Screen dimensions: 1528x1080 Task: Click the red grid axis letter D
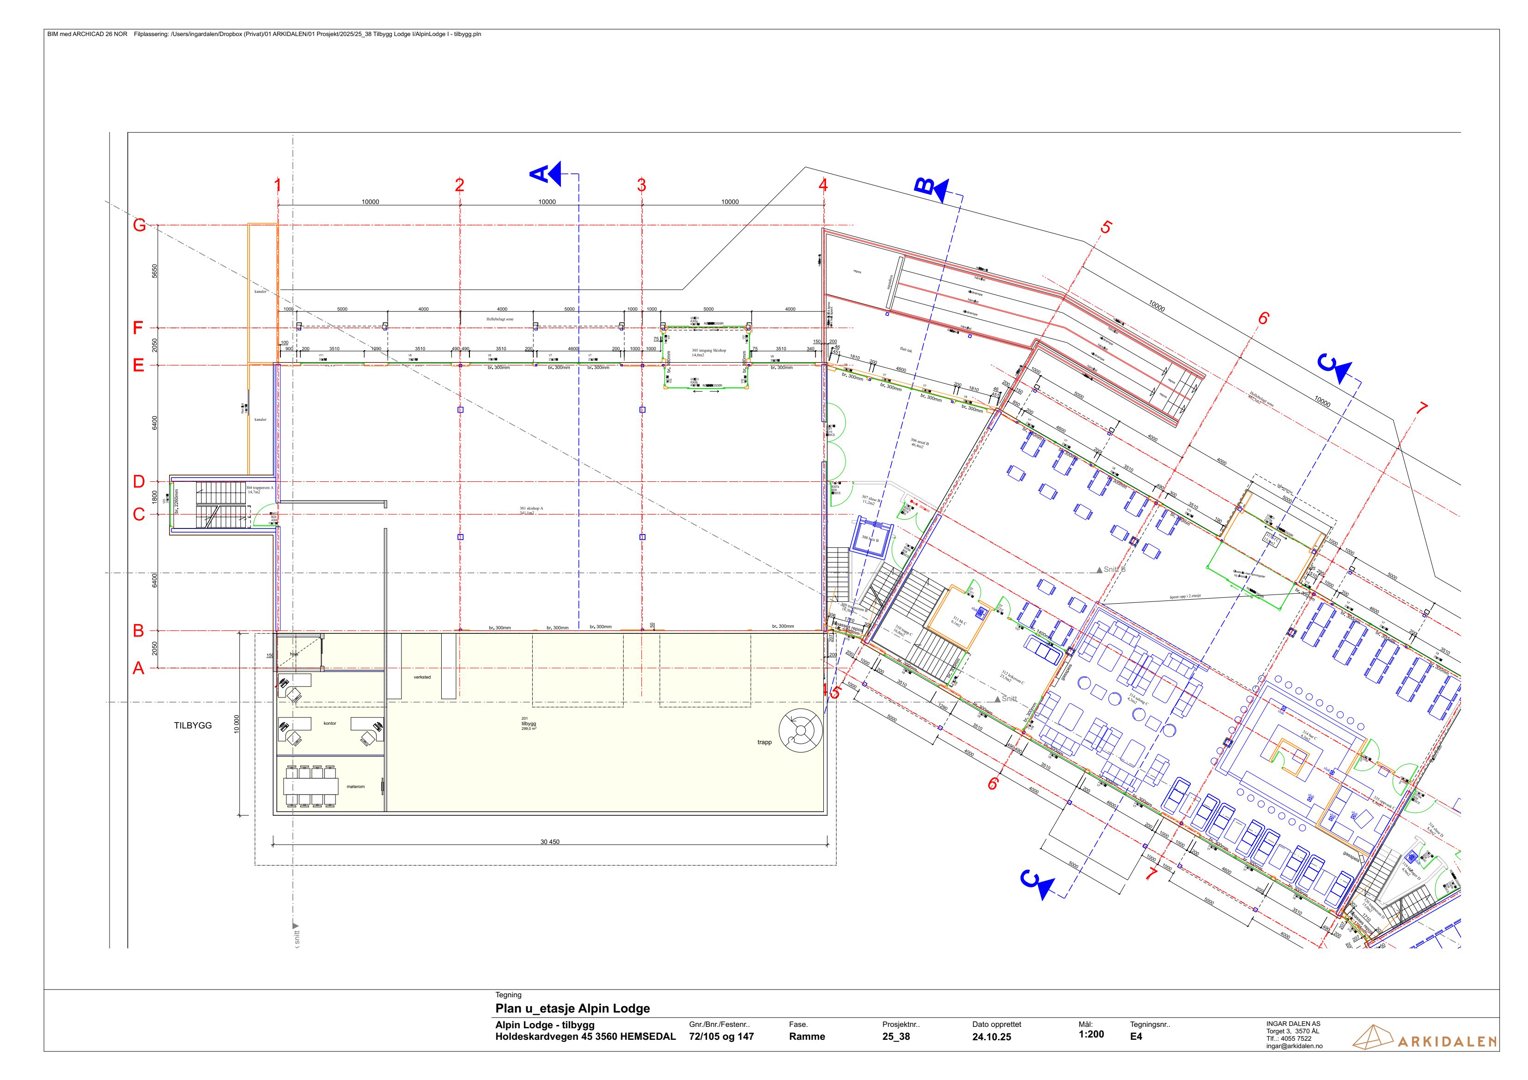(x=139, y=482)
